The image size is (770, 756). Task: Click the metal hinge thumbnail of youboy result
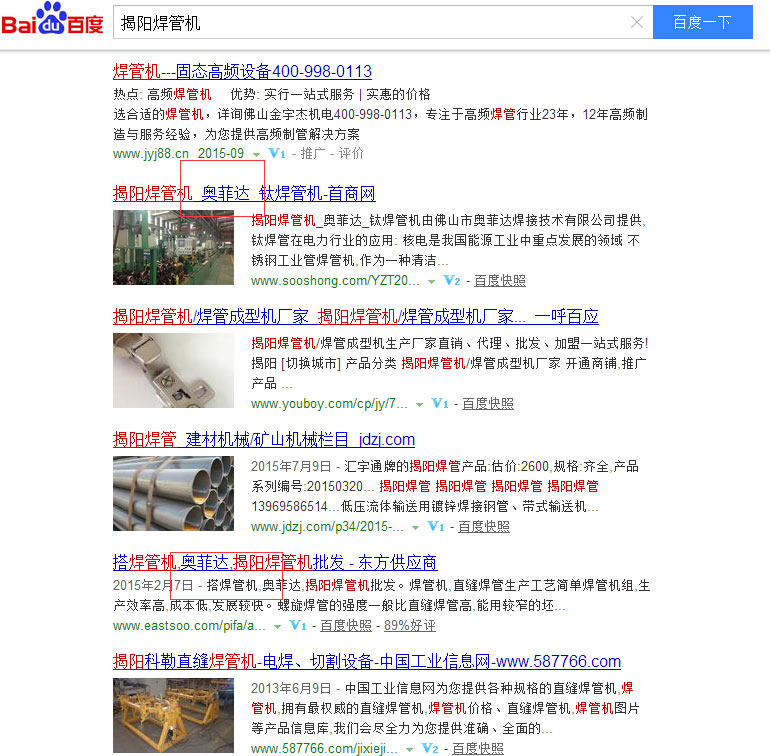coord(173,370)
